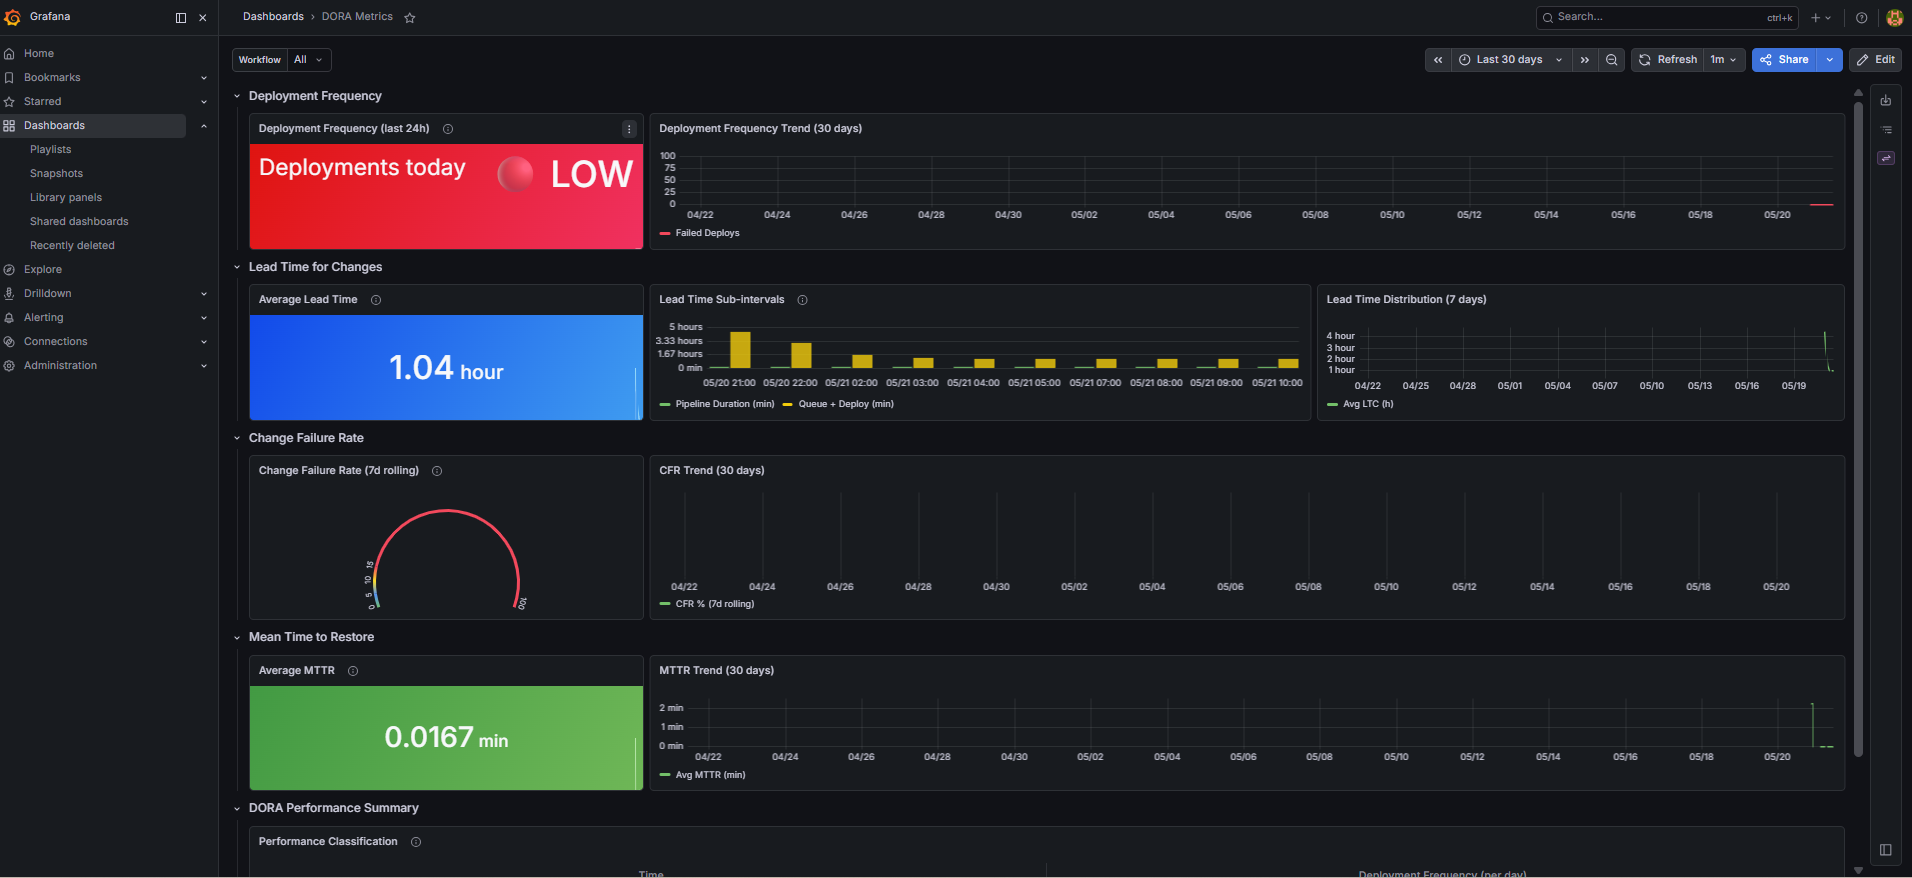Click the panel layout icon at sidebar bottom
1912x878 pixels.
(1886, 850)
